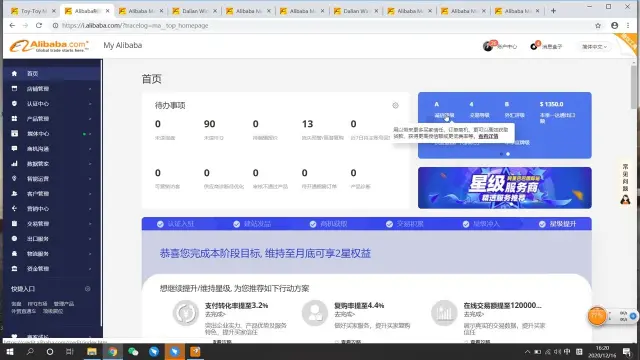Reload the page
Viewport: 640px width, 360px height.
click(39, 25)
